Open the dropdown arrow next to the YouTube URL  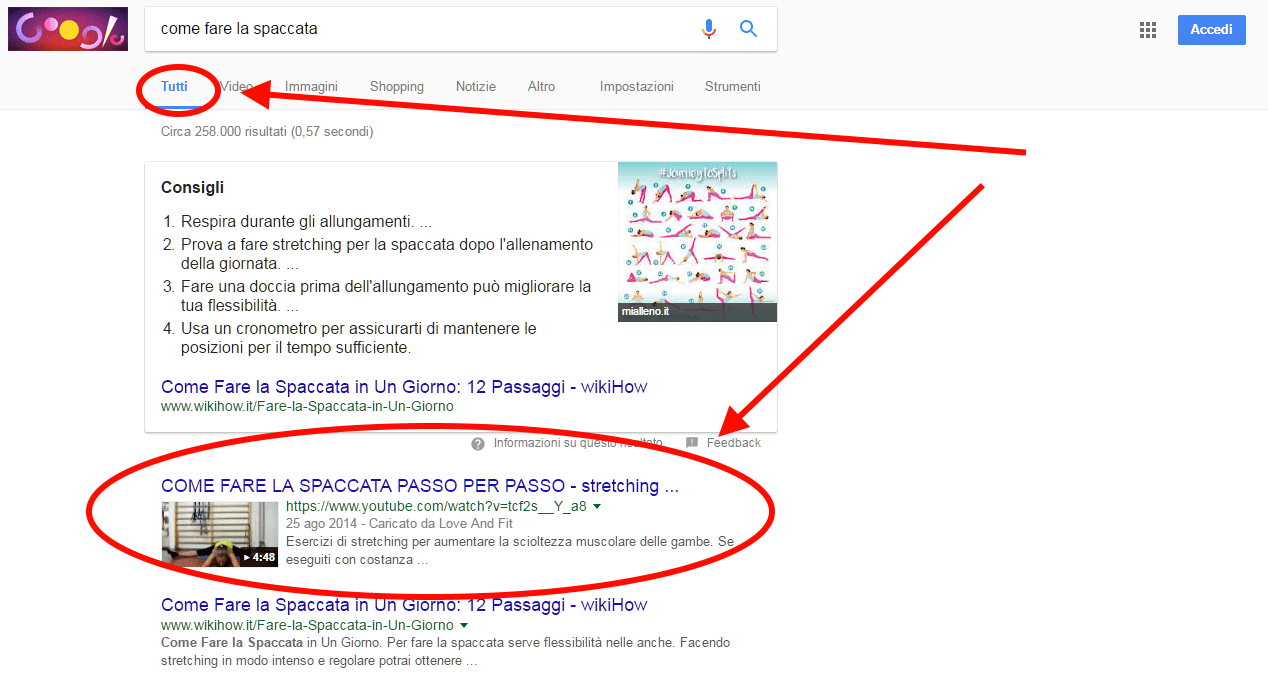tap(597, 507)
